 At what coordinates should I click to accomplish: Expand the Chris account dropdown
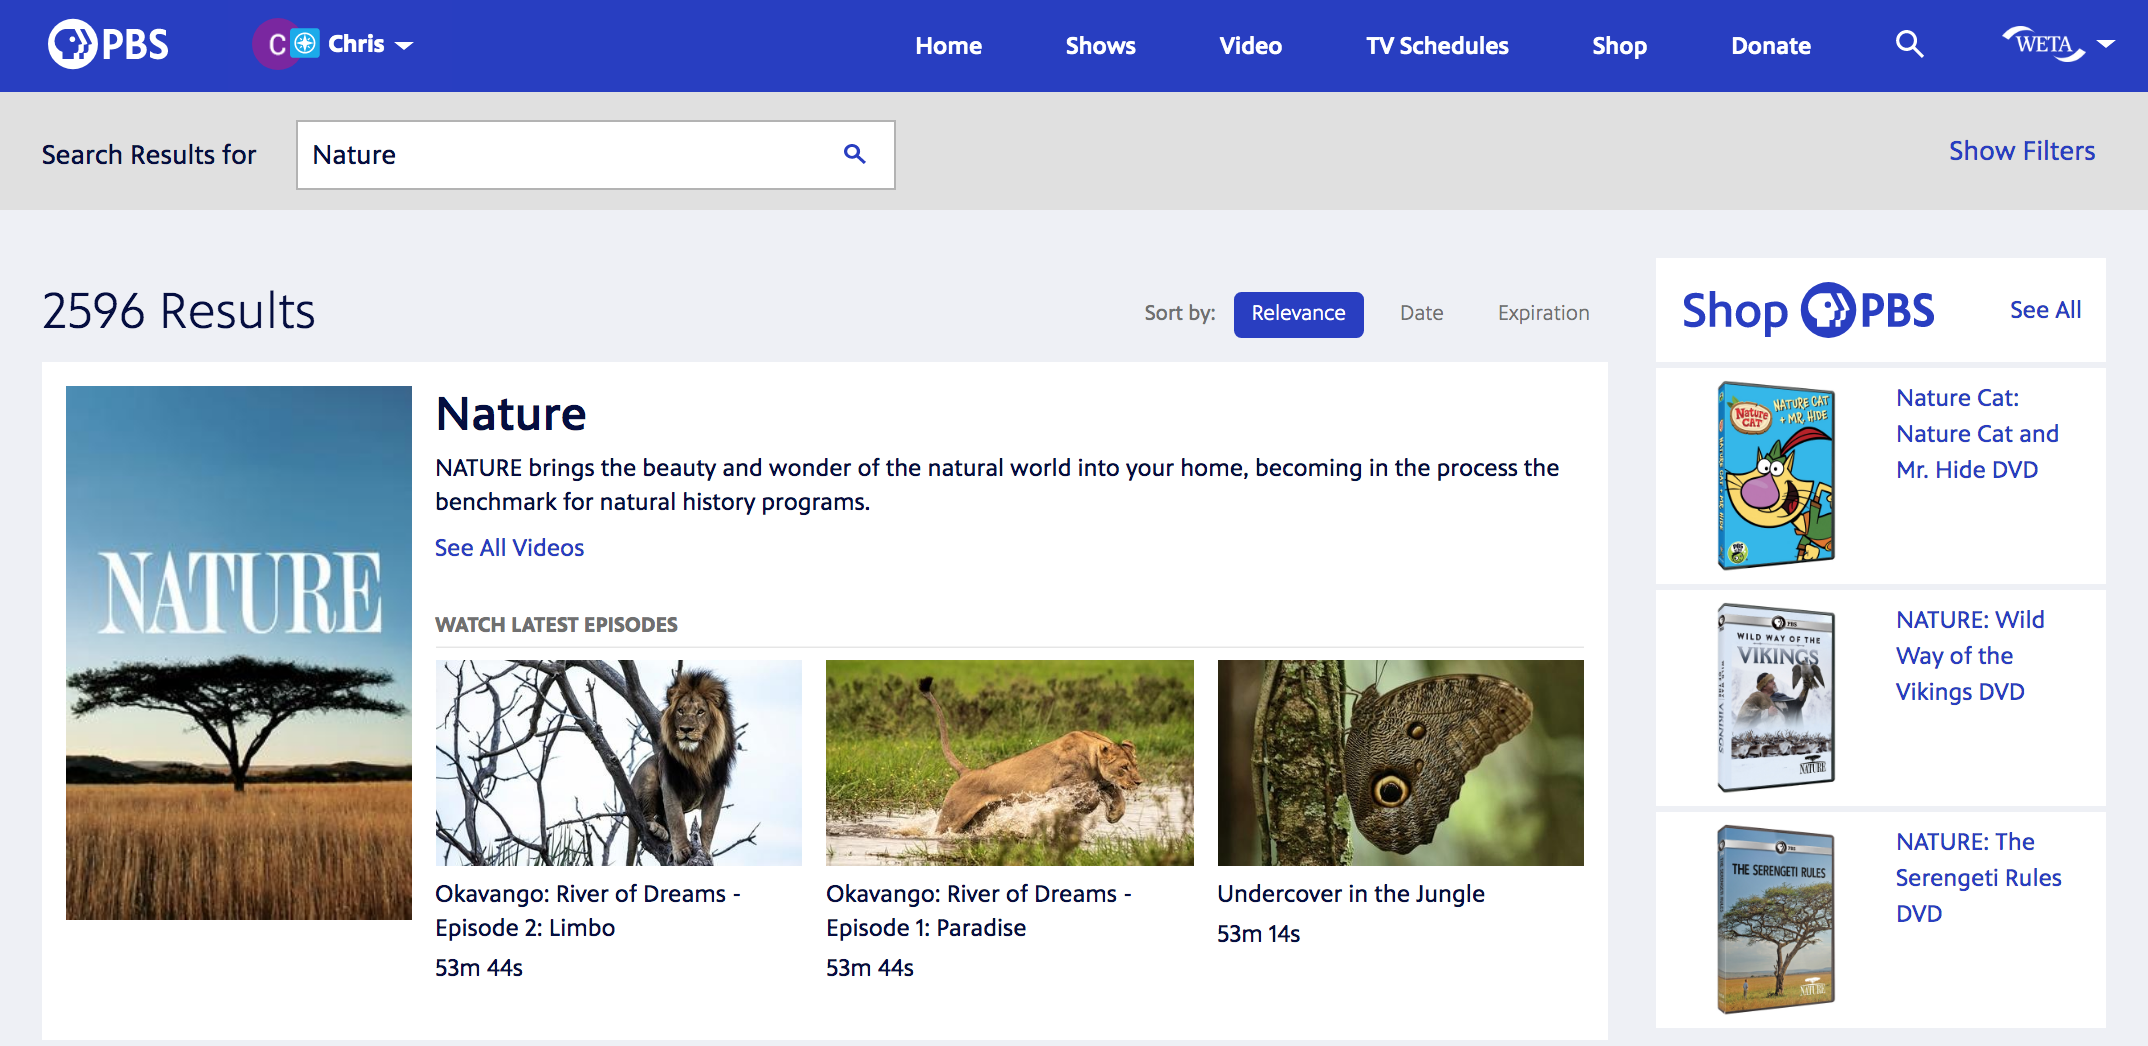tap(404, 45)
